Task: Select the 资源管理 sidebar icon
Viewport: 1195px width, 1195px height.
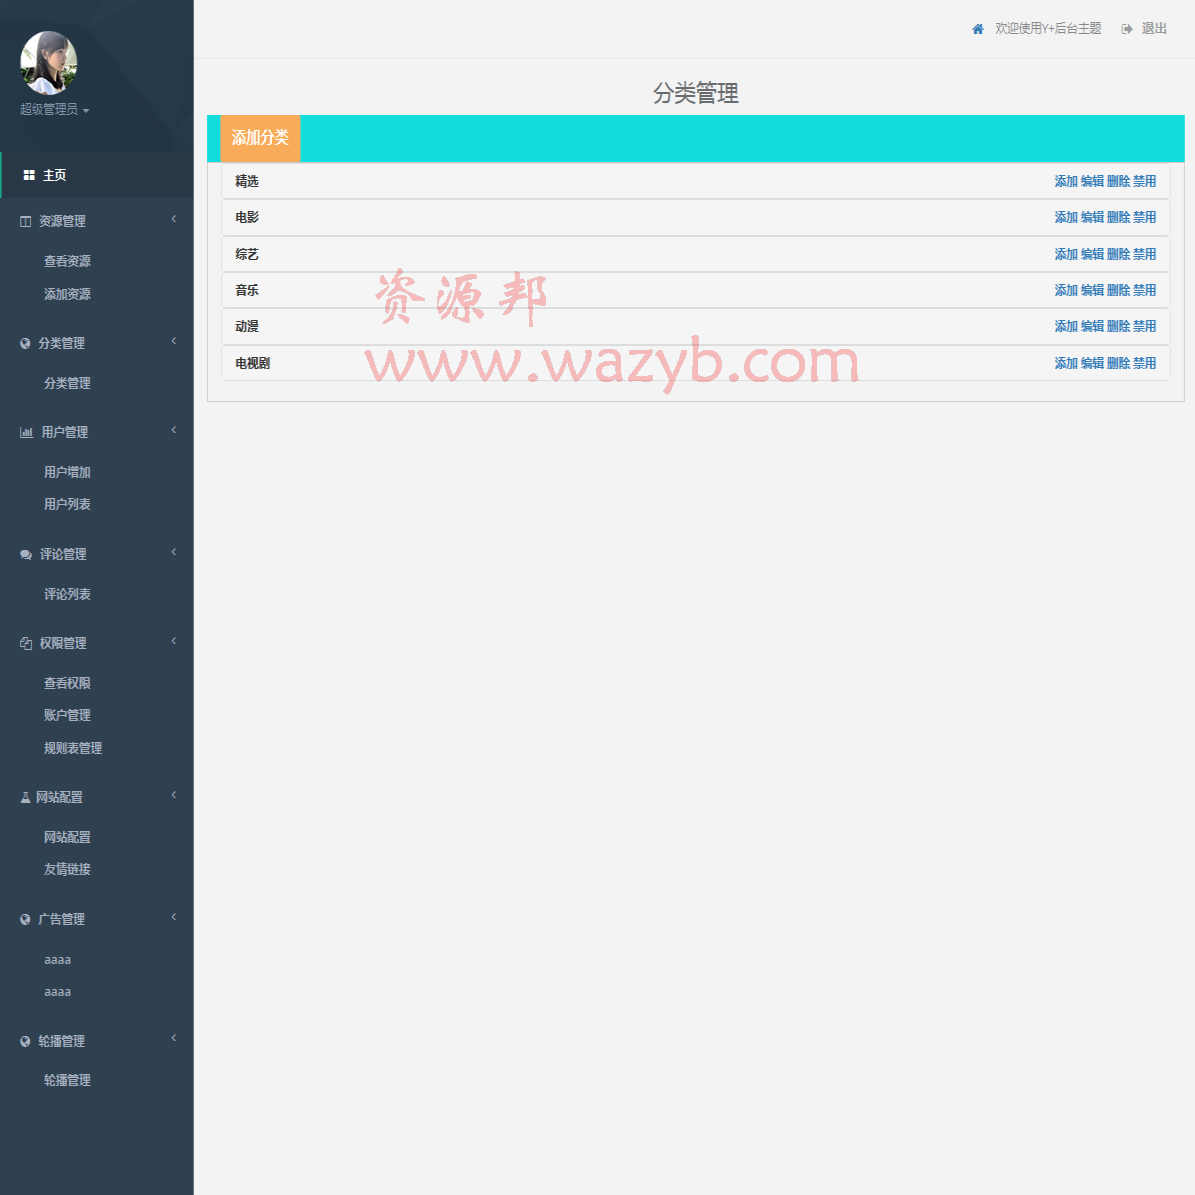Action: pos(23,220)
